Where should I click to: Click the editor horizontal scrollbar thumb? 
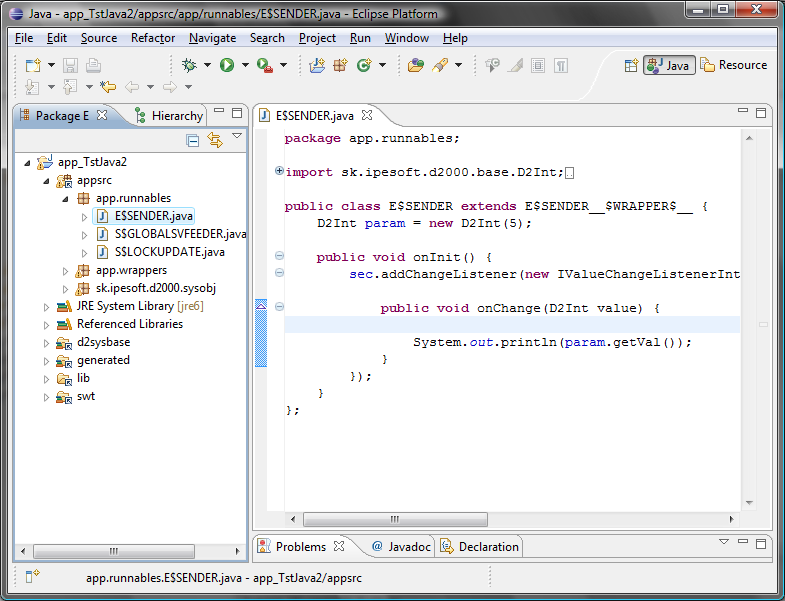[x=396, y=520]
